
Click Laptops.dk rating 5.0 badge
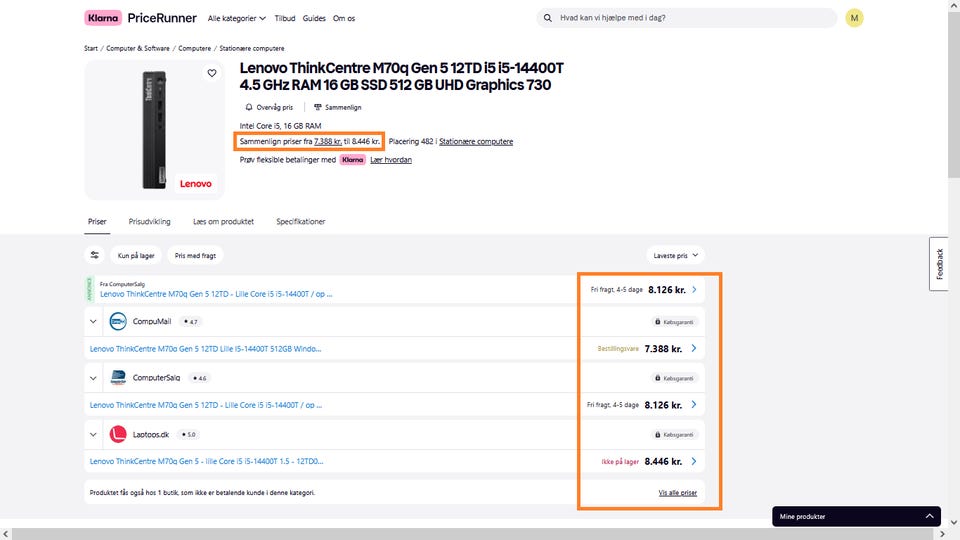tap(189, 435)
